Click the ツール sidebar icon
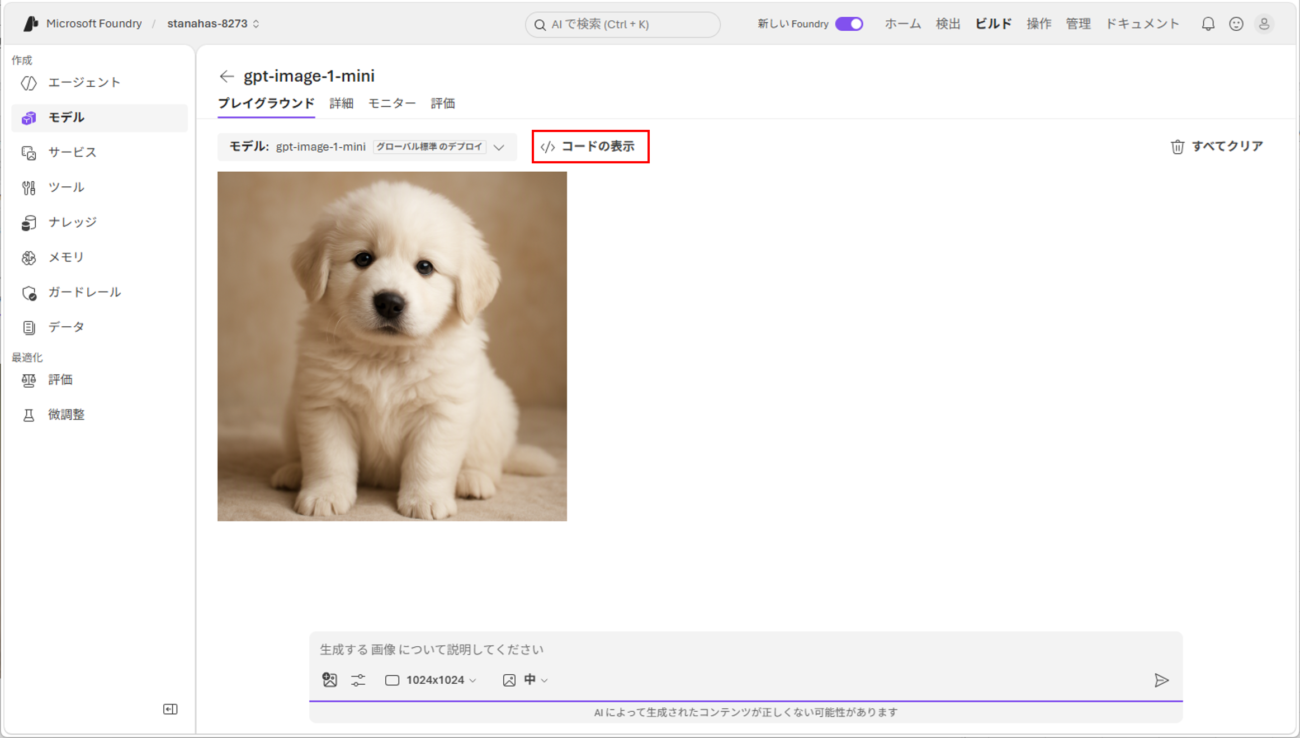This screenshot has height=738, width=1300. (x=29, y=188)
